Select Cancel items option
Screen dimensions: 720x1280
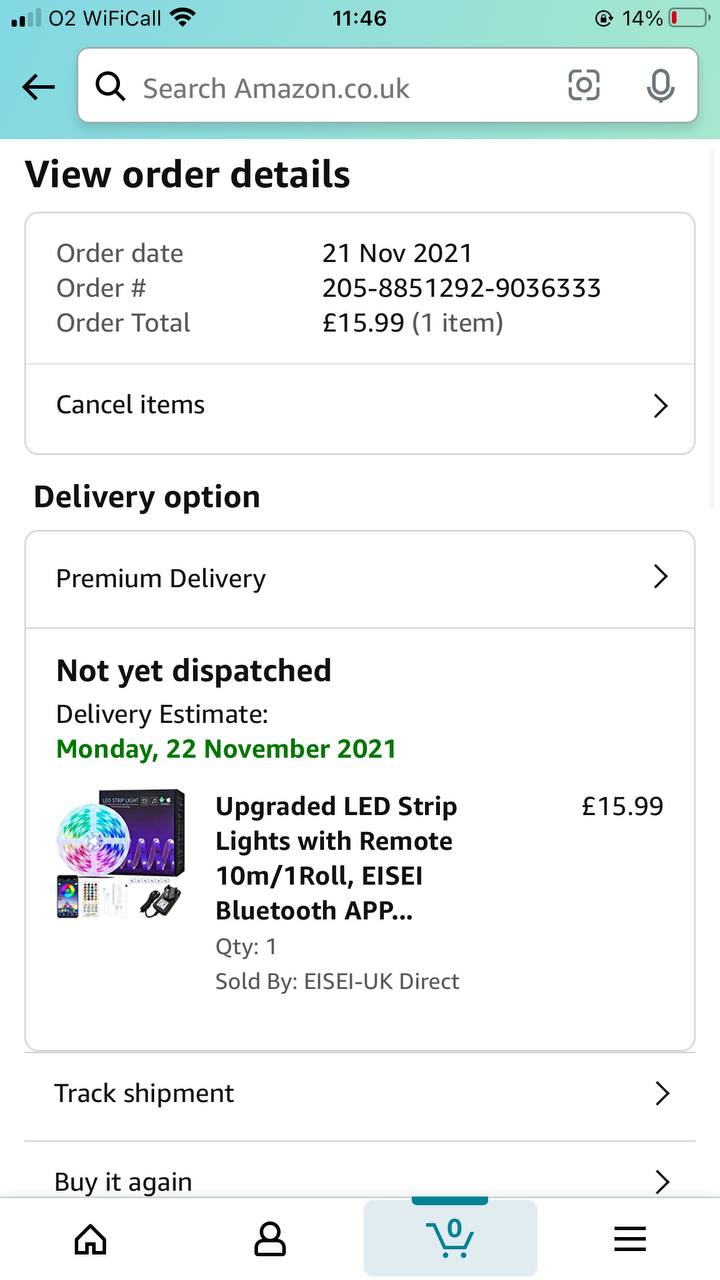(x=131, y=405)
